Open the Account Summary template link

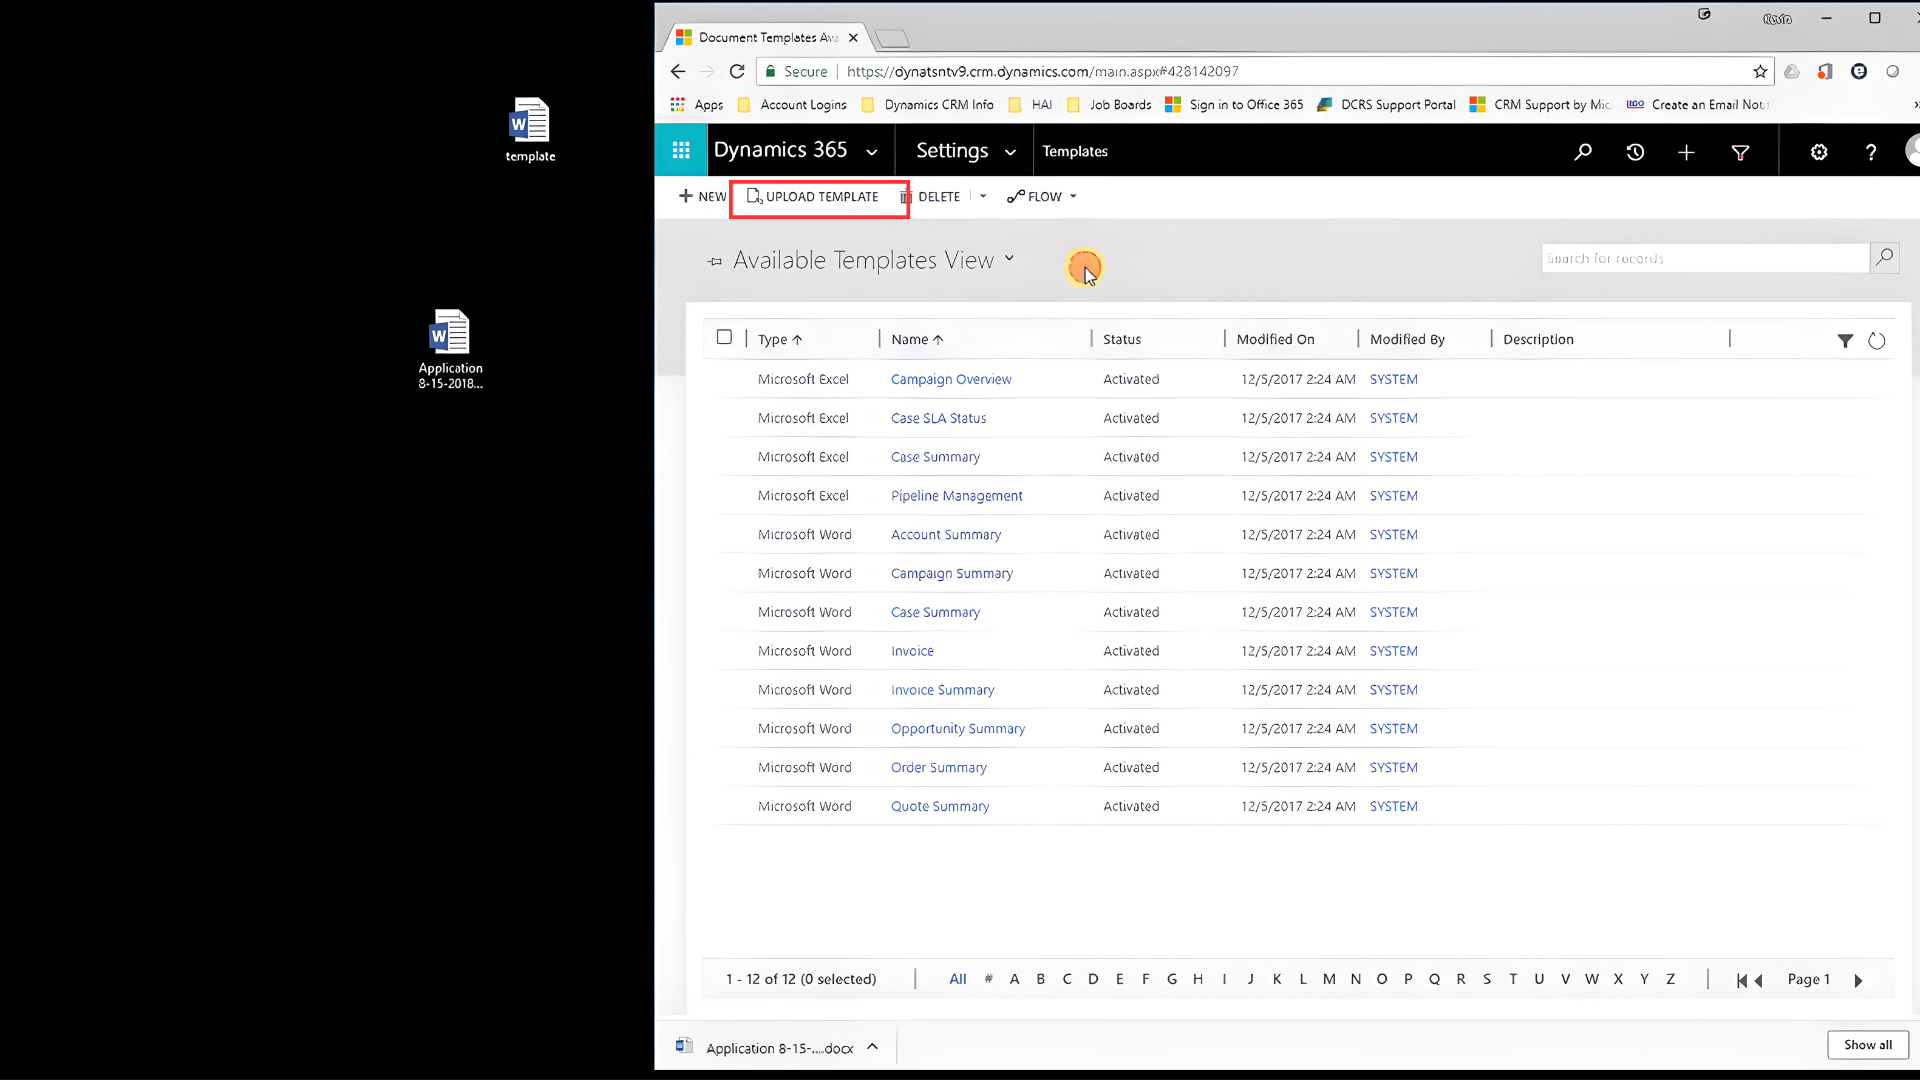[946, 535]
